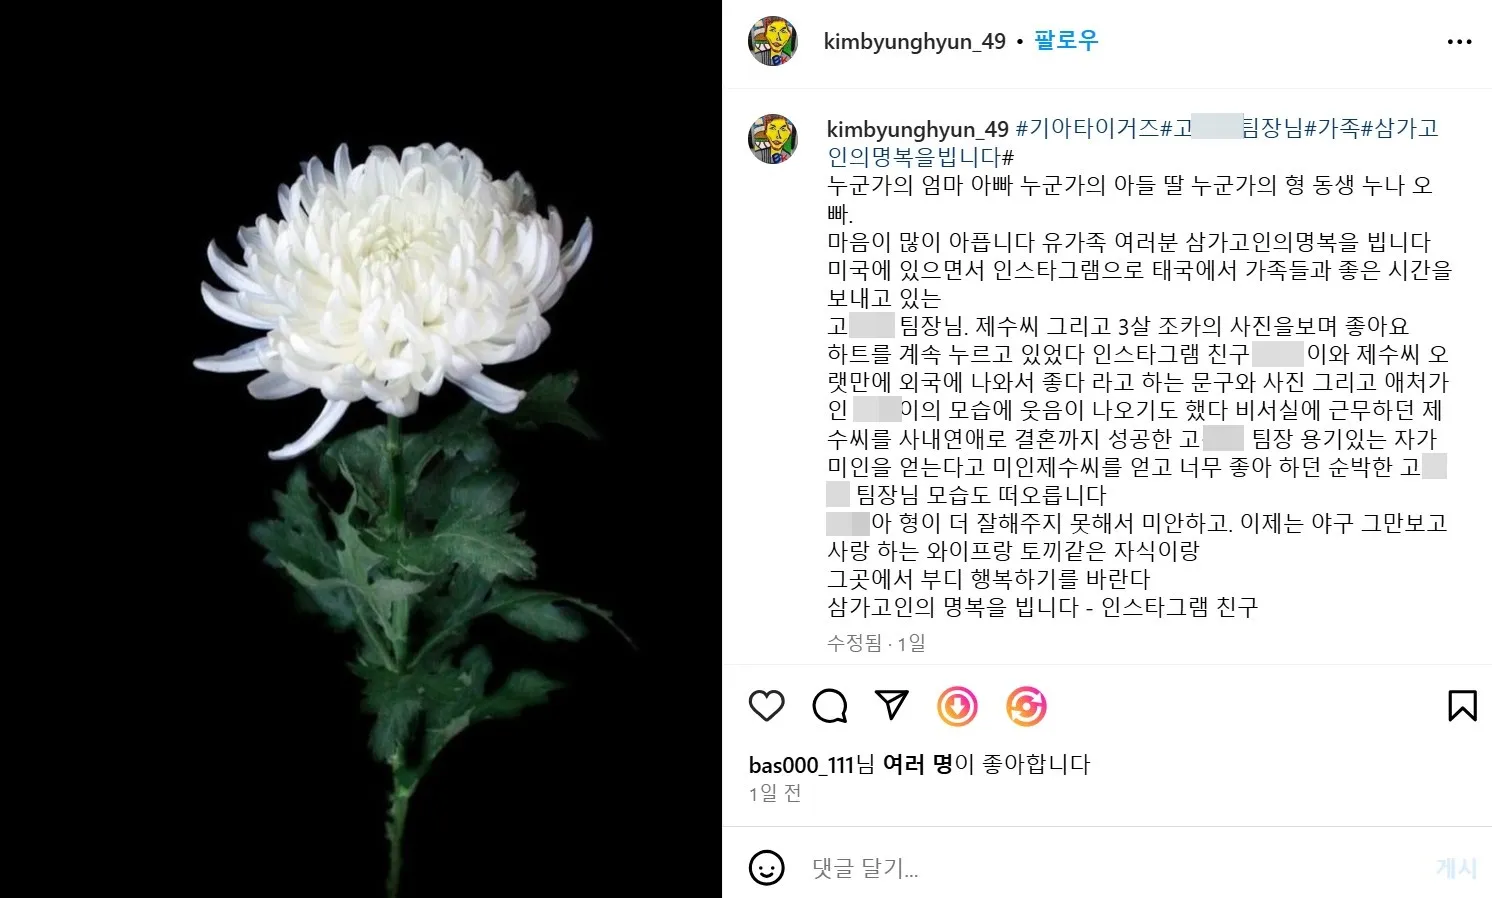The height and width of the screenshot is (898, 1492).
Task: Open the #가족 hashtag
Action: [x=1332, y=128]
